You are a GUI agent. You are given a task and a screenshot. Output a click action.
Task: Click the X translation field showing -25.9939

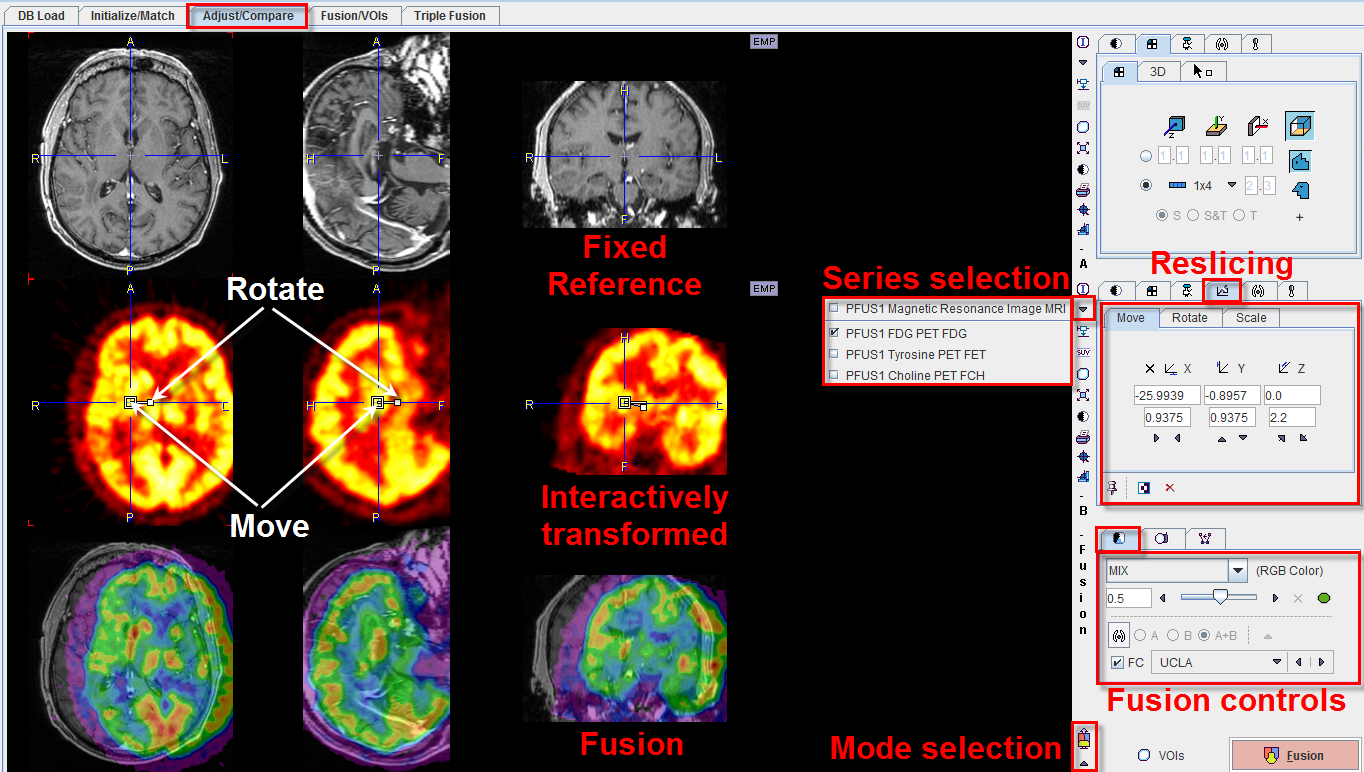pos(1167,395)
